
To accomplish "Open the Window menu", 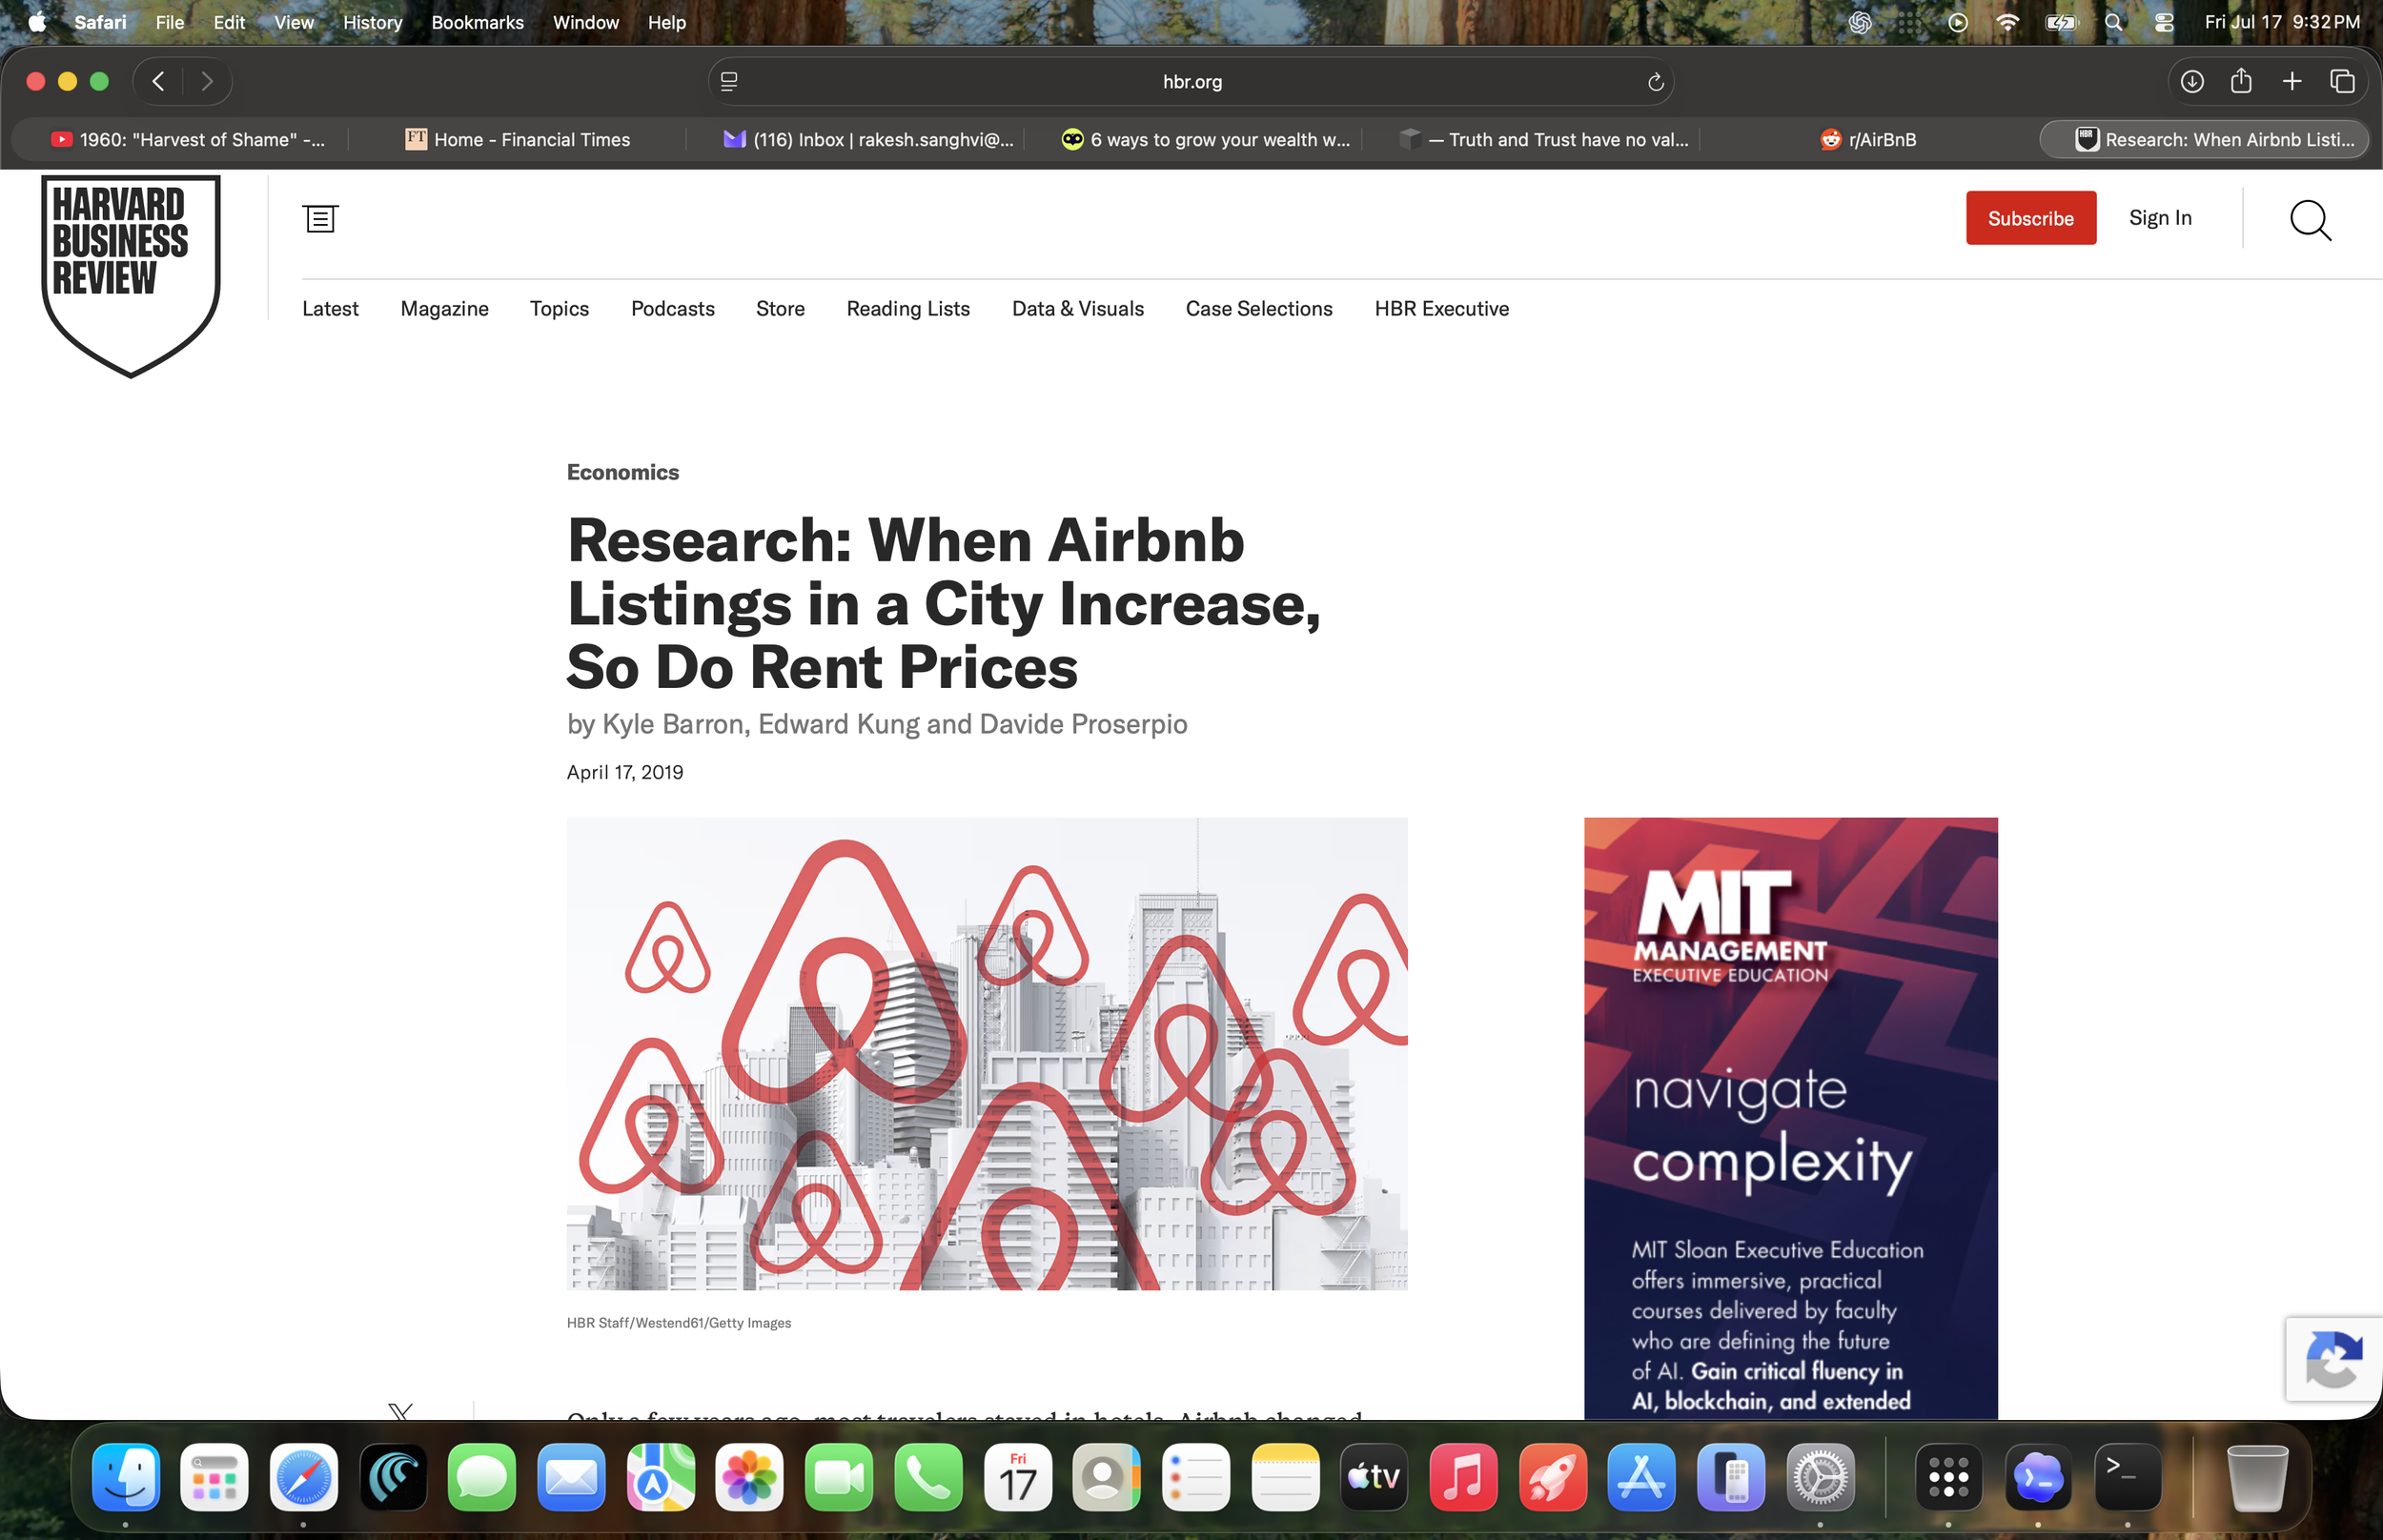I will tap(586, 22).
